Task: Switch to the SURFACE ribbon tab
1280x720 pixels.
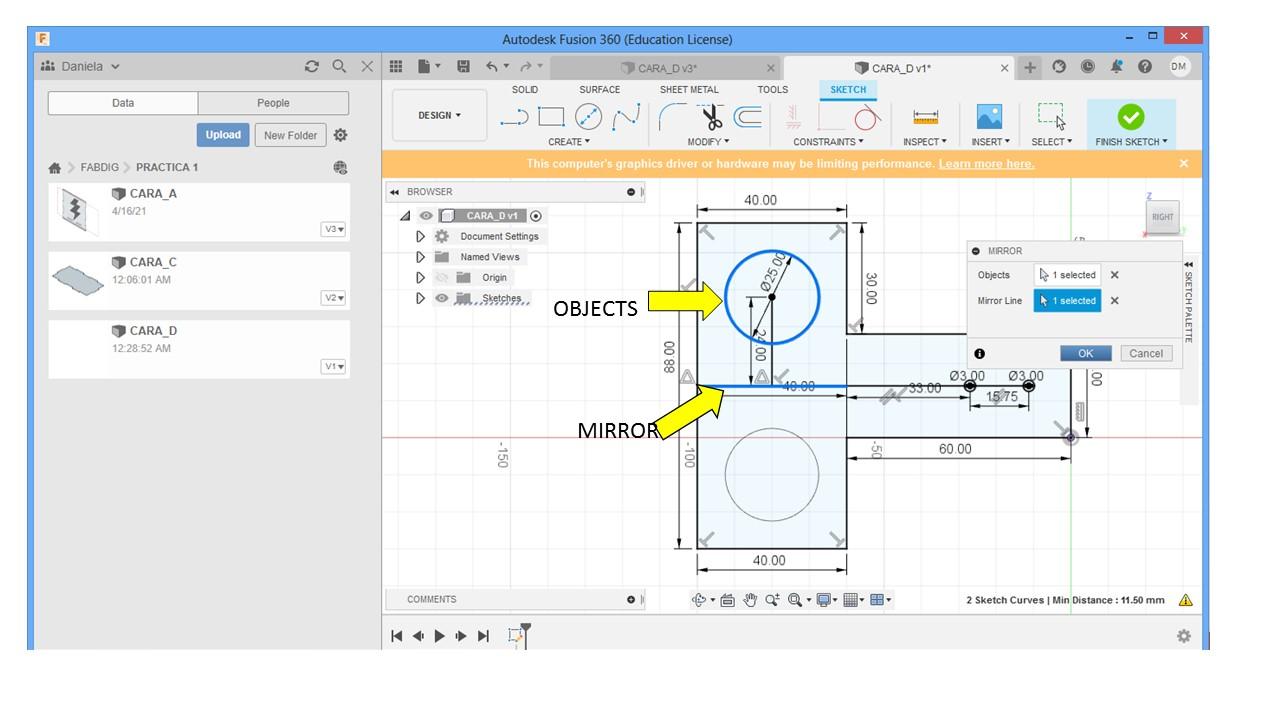Action: [600, 89]
